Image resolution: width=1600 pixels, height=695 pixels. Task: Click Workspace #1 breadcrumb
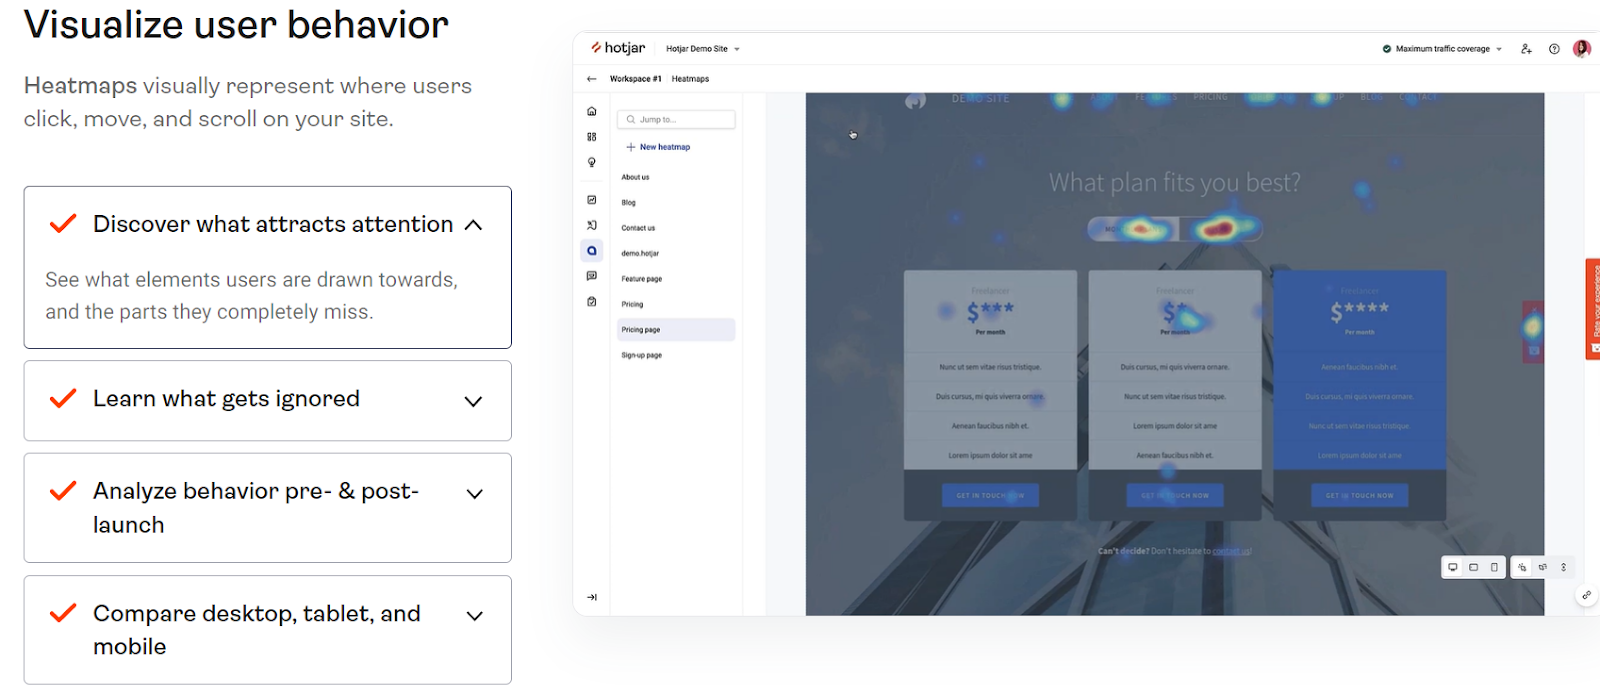click(636, 79)
